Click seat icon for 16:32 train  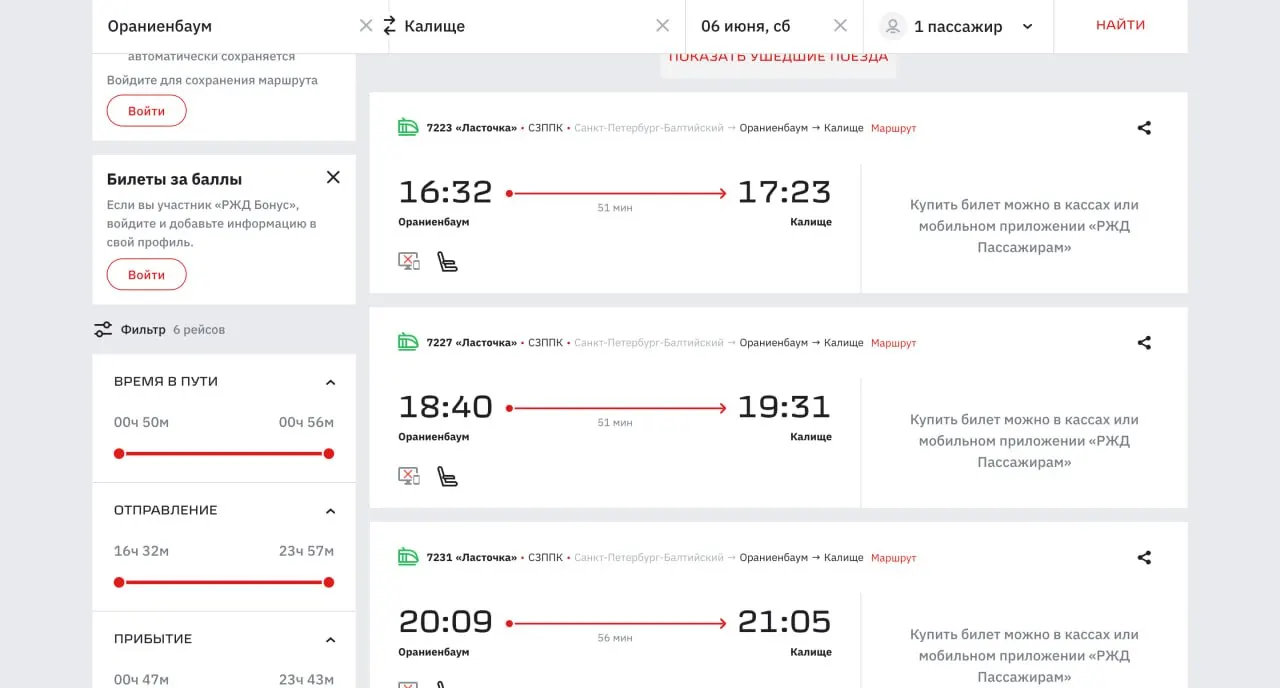(x=447, y=262)
